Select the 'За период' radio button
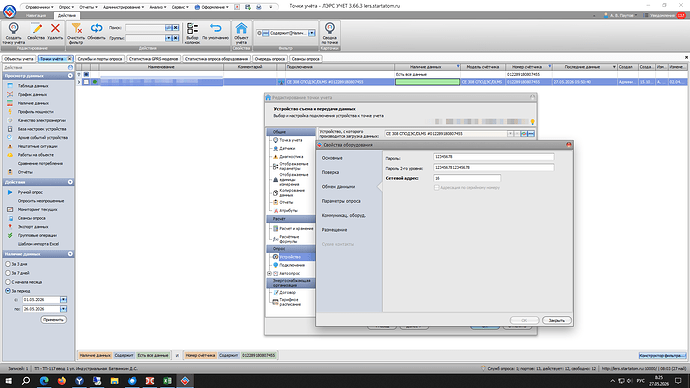 point(8,291)
